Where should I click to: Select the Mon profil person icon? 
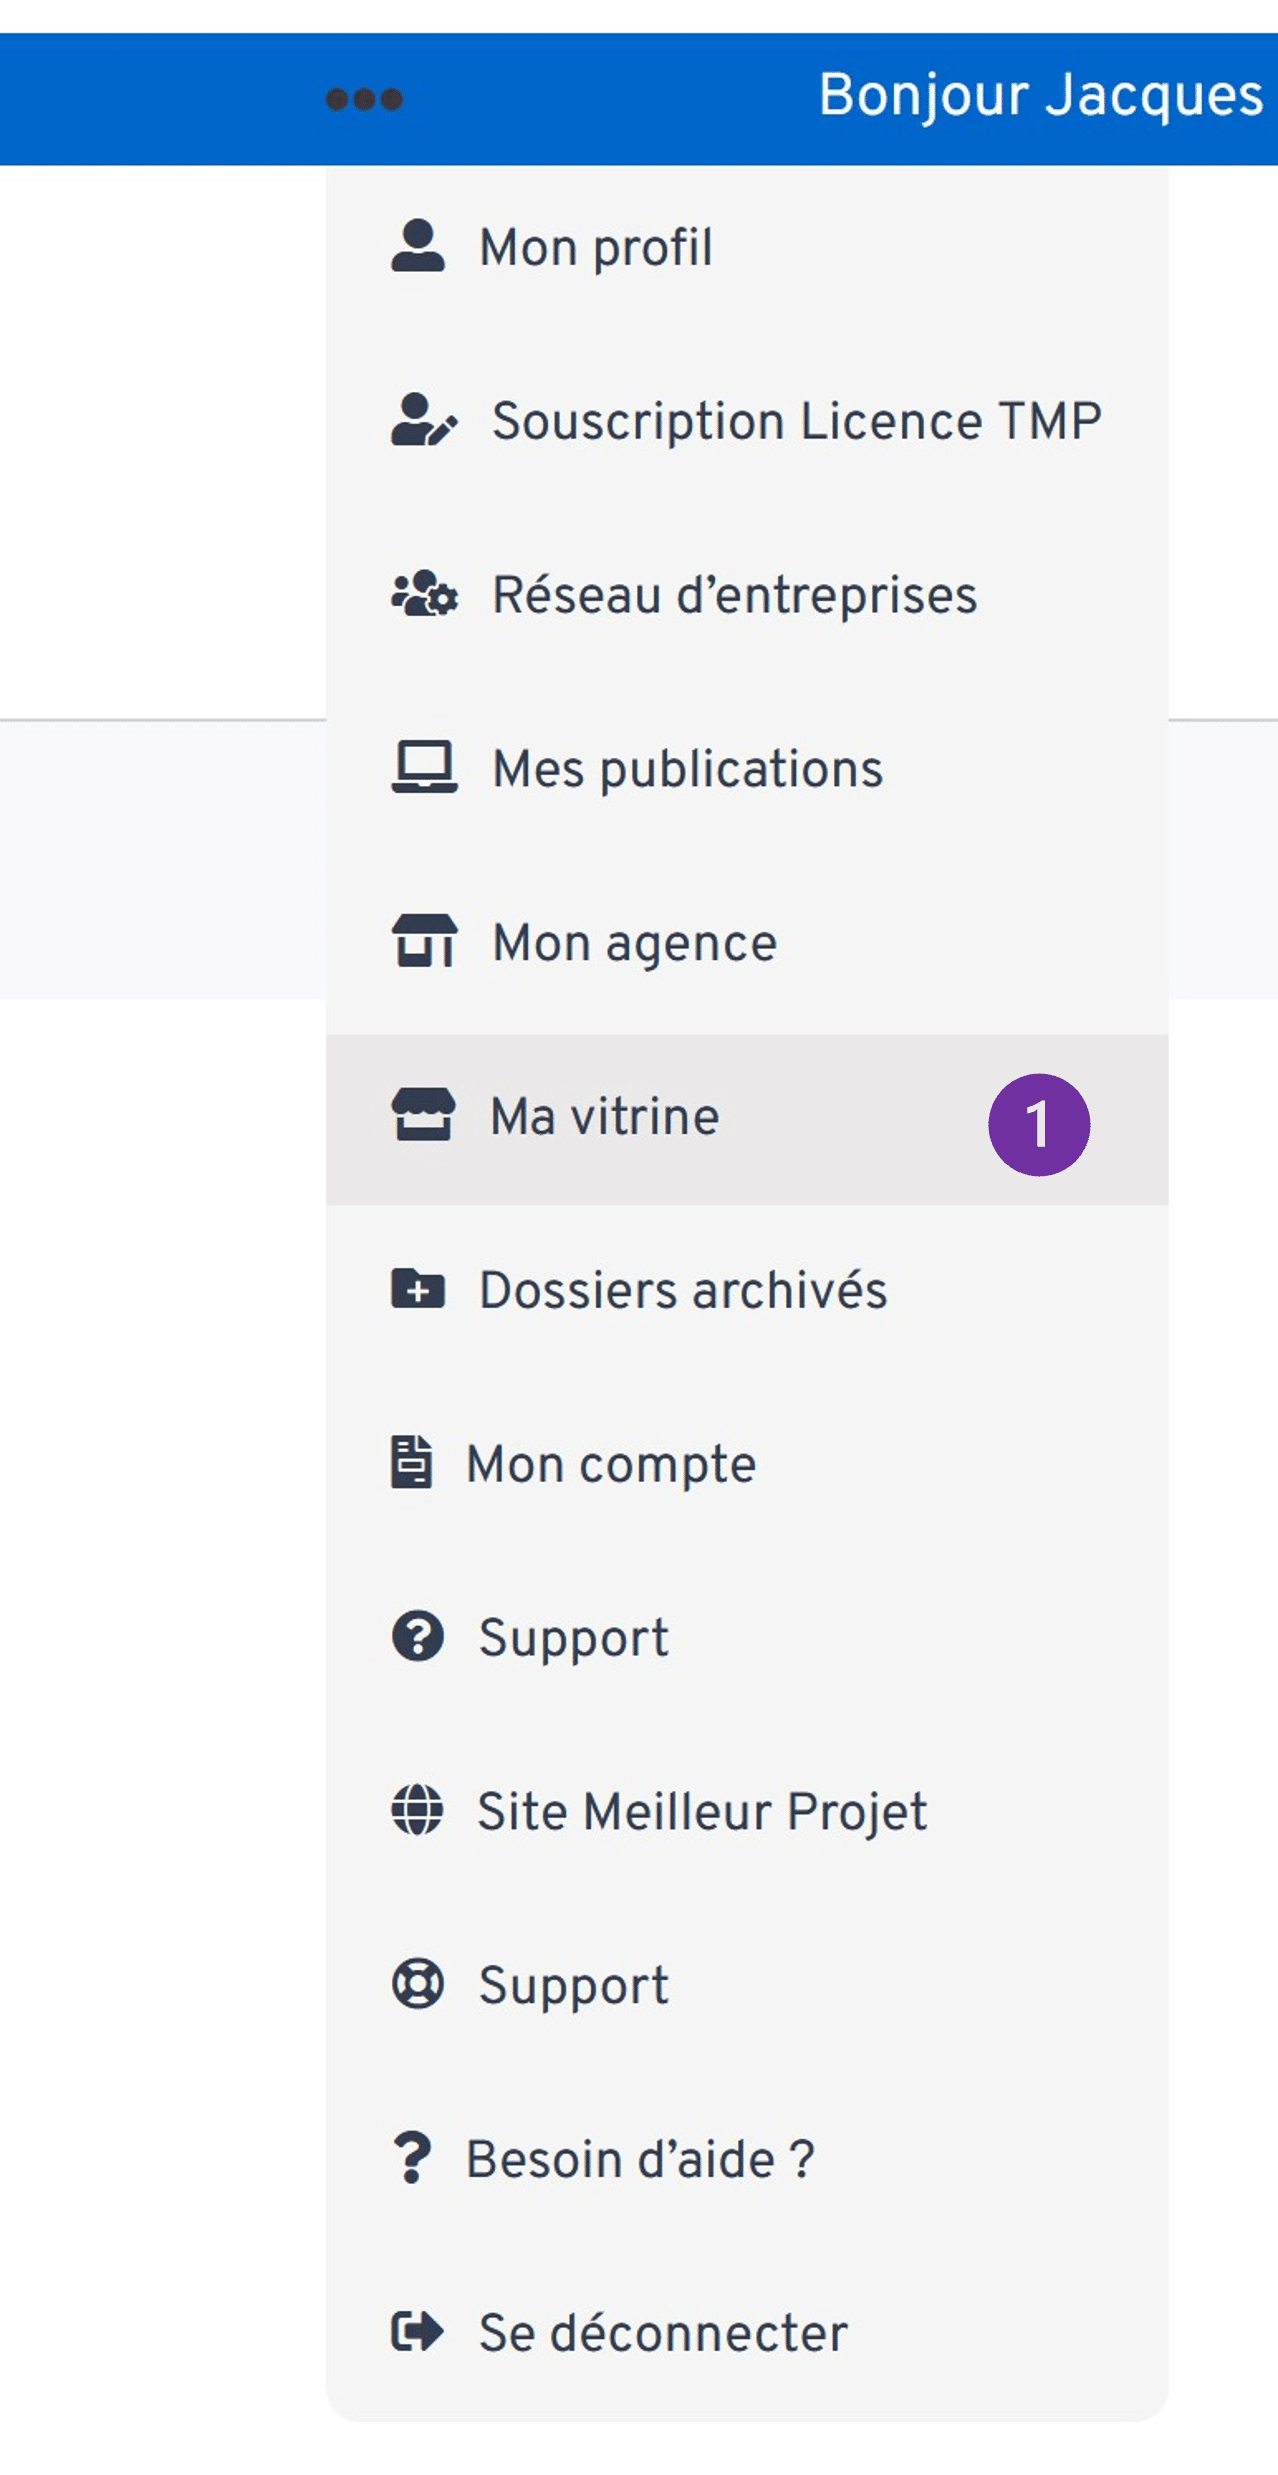(x=423, y=247)
